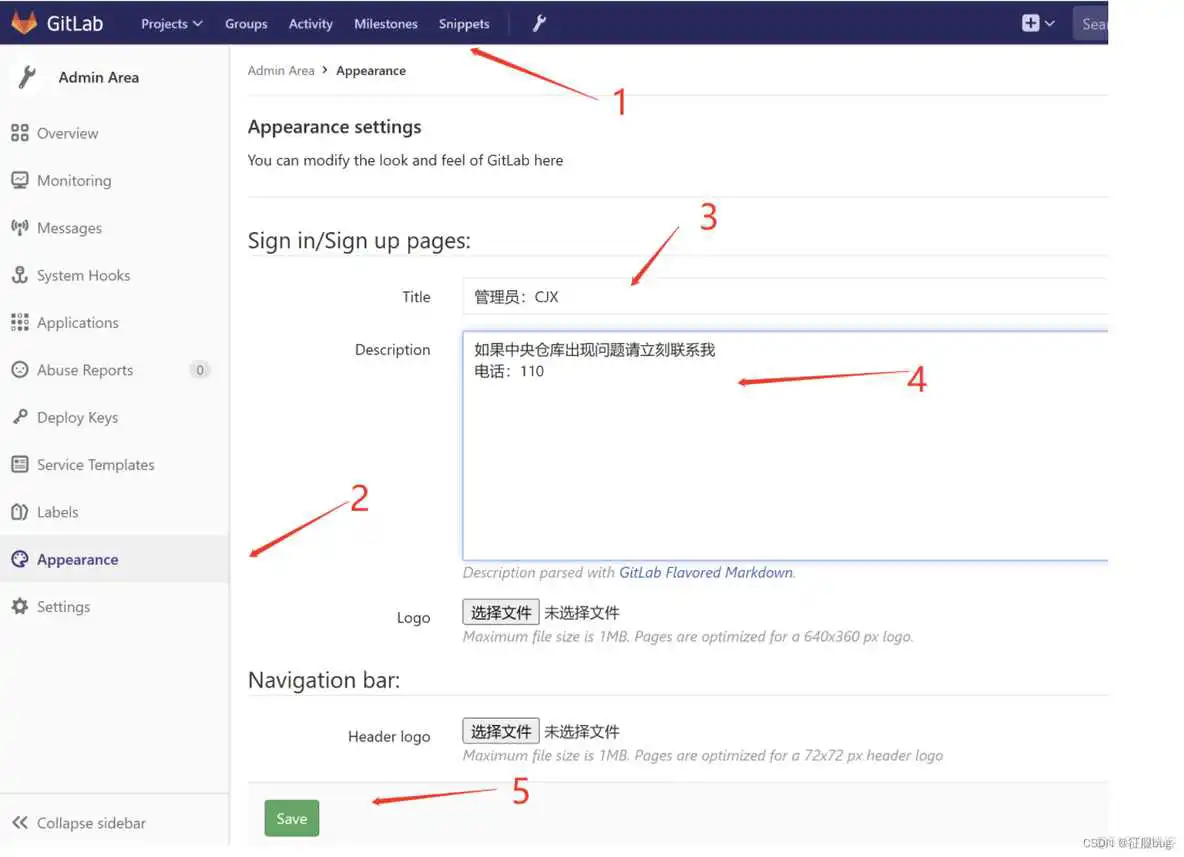Open the admin wrench icon in top bar
This screenshot has width=1184, height=857.
[539, 22]
